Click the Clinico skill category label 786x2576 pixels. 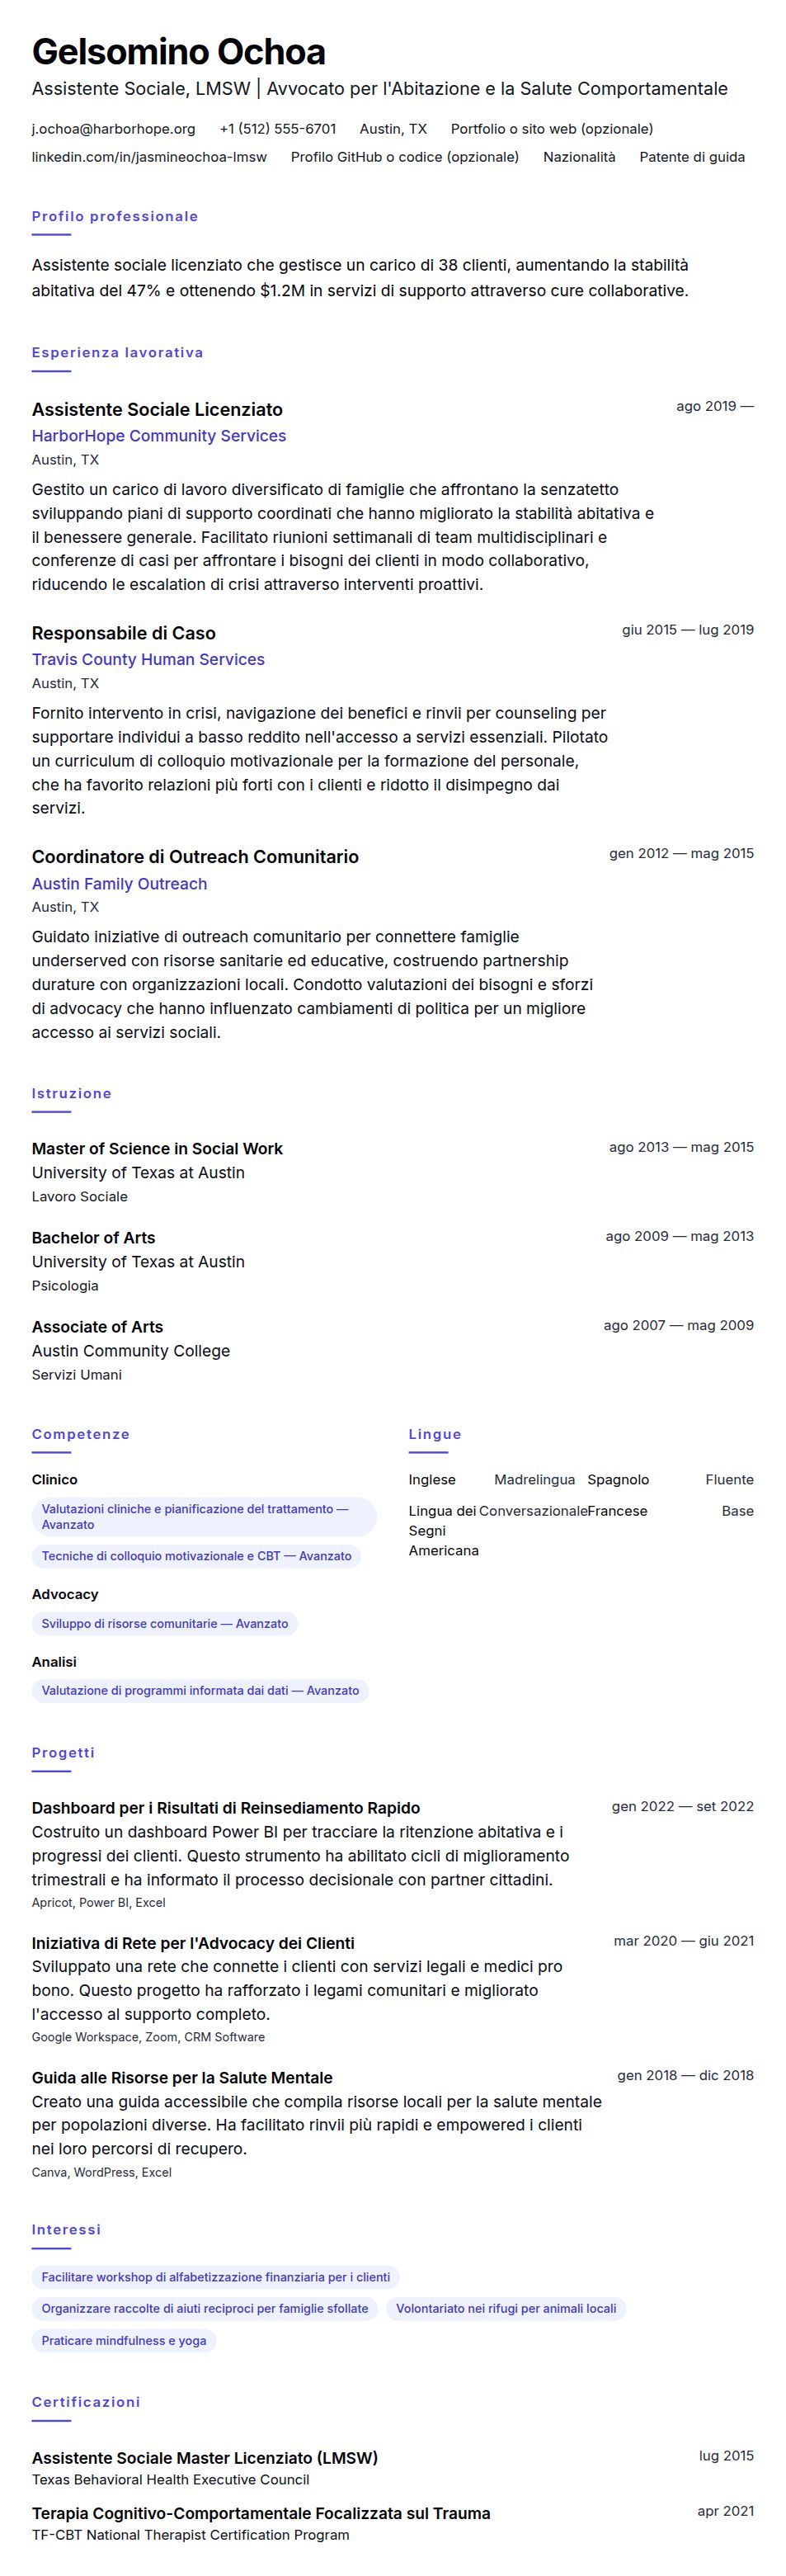[55, 1480]
